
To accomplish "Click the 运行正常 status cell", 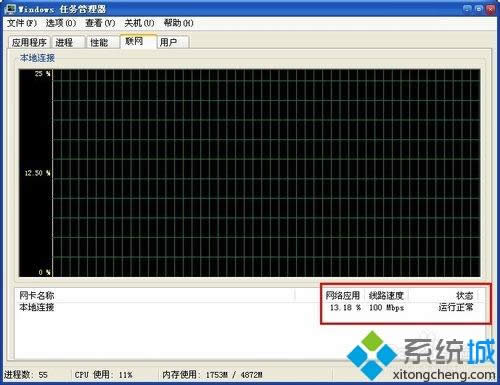I will (456, 307).
